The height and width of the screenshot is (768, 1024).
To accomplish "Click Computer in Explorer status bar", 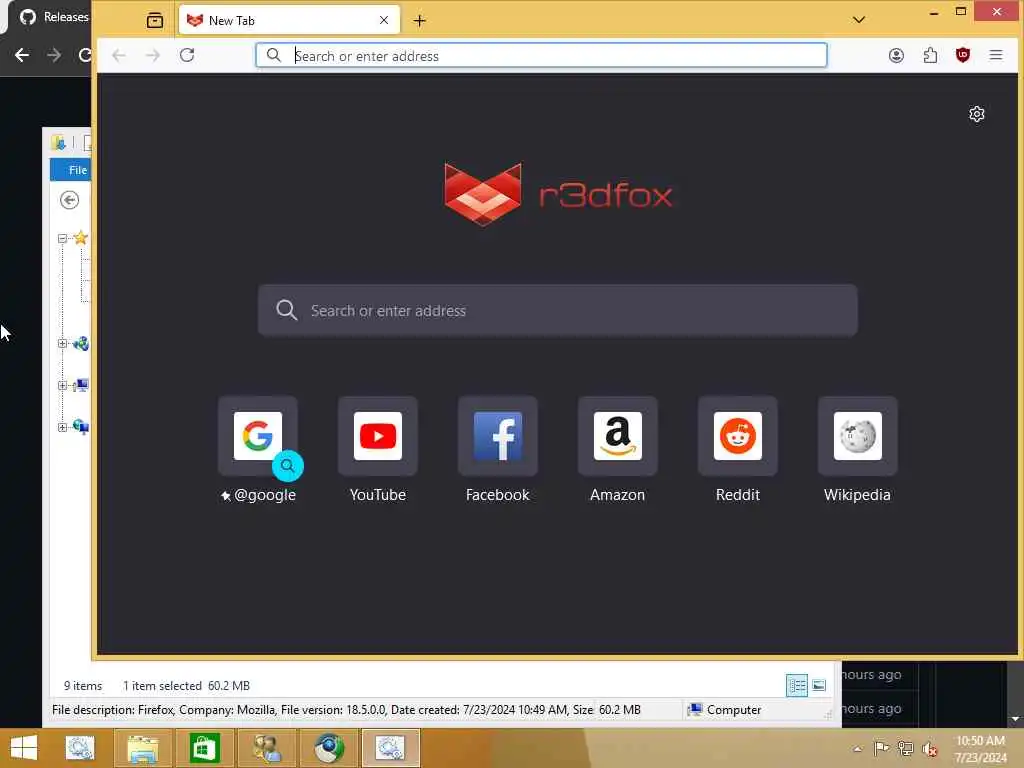I will click(x=725, y=710).
